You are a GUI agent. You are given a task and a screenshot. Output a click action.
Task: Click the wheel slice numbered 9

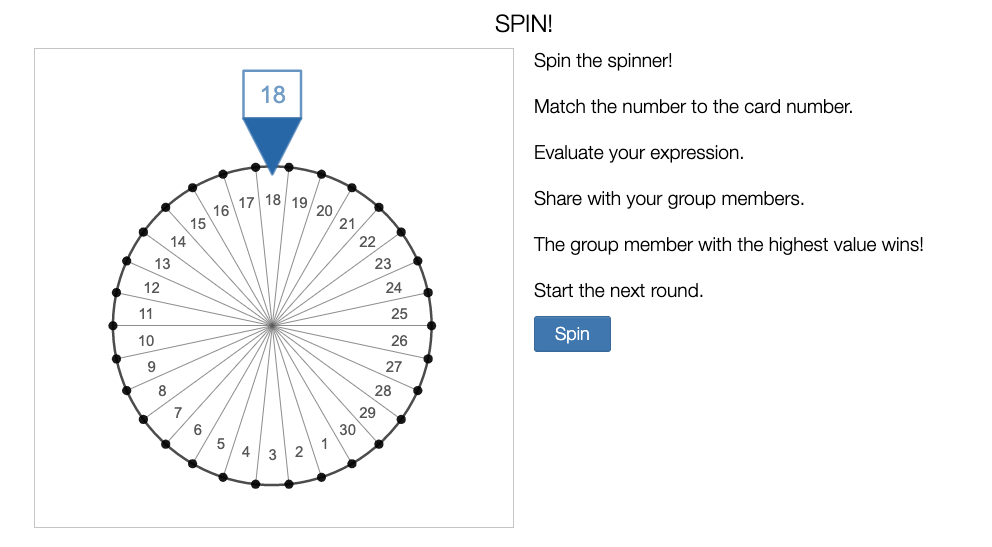[x=151, y=366]
